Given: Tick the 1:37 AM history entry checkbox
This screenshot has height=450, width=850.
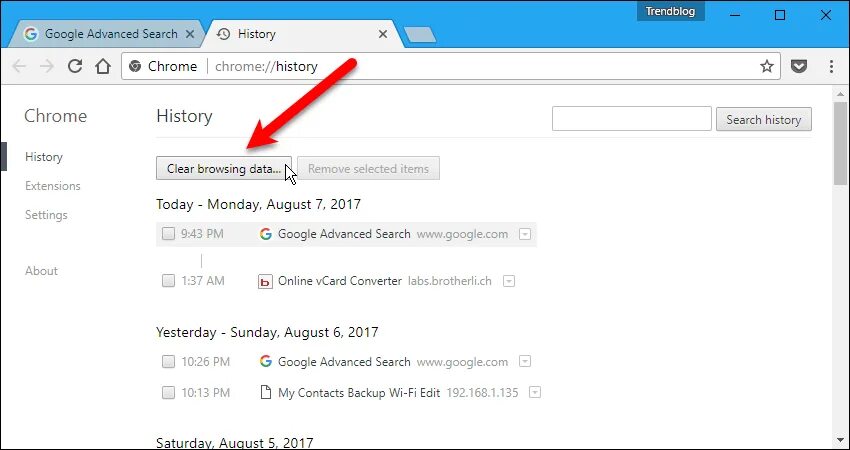Looking at the screenshot, I should tap(169, 281).
